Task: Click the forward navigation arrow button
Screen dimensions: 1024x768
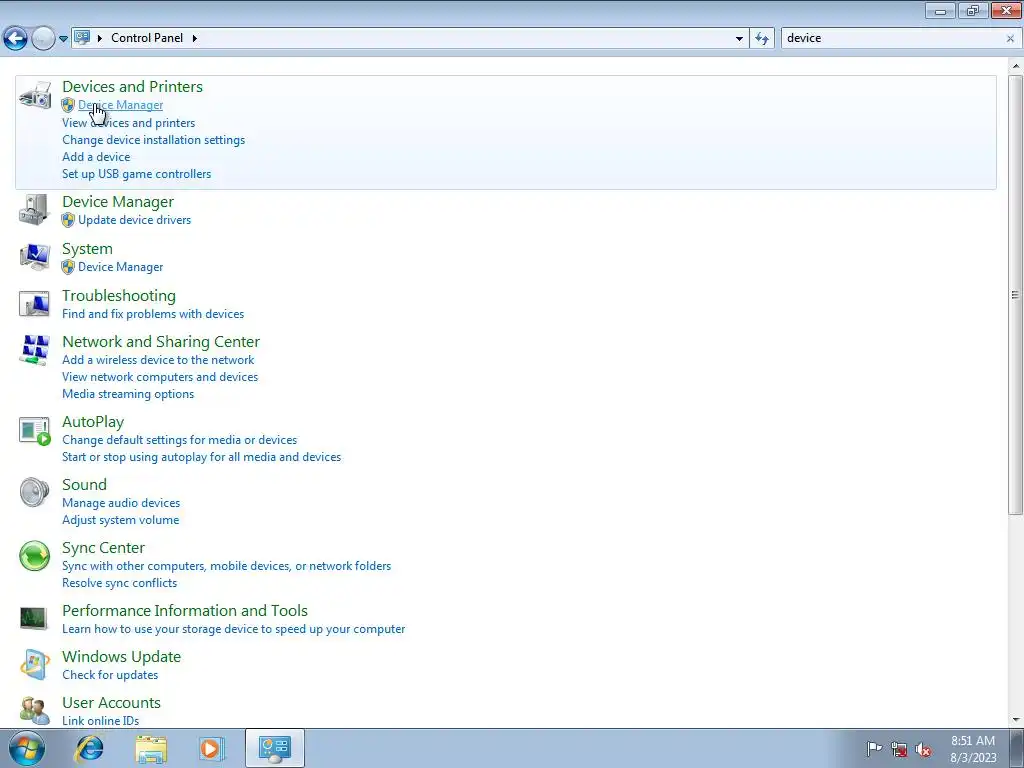Action: click(43, 39)
